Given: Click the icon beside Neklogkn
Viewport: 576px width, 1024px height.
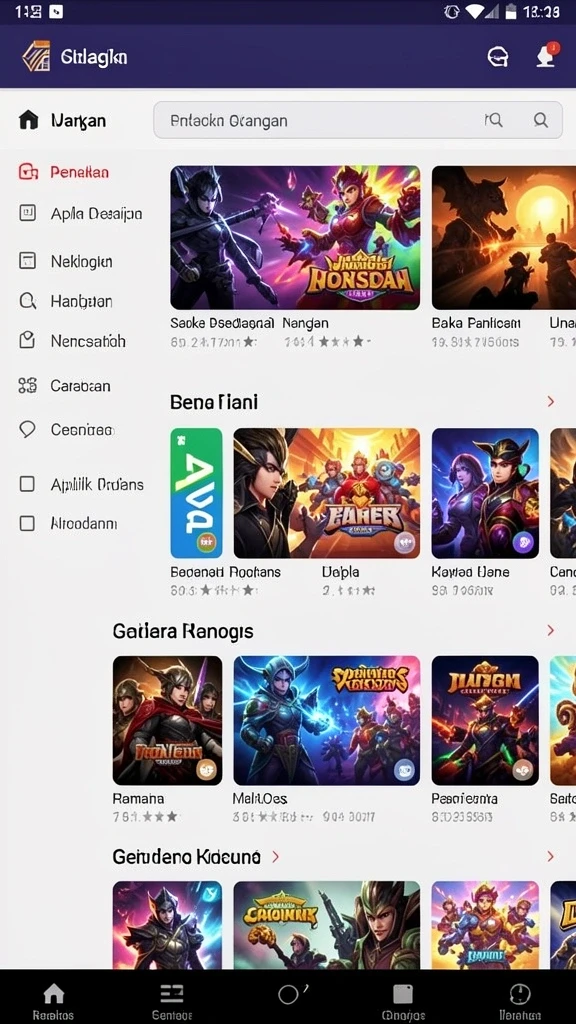Looking at the screenshot, I should pyautogui.click(x=27, y=261).
